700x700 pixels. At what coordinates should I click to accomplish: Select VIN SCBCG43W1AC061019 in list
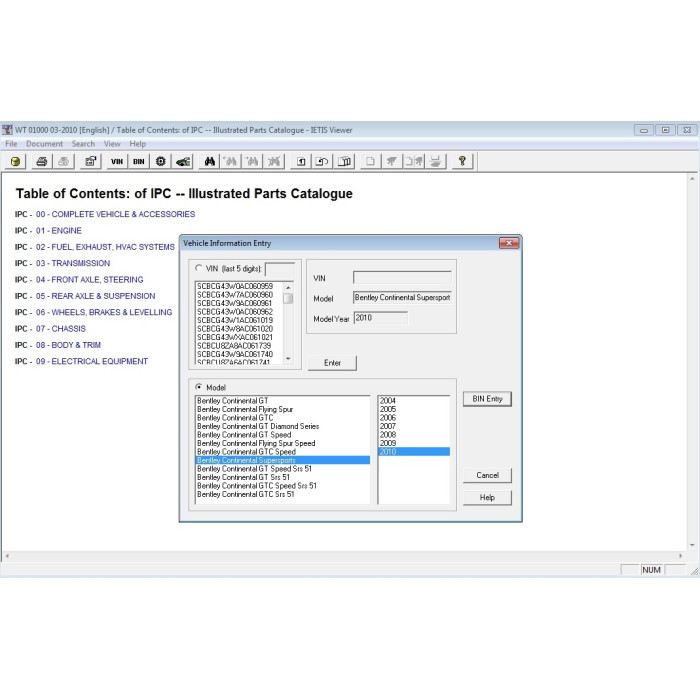tap(235, 320)
